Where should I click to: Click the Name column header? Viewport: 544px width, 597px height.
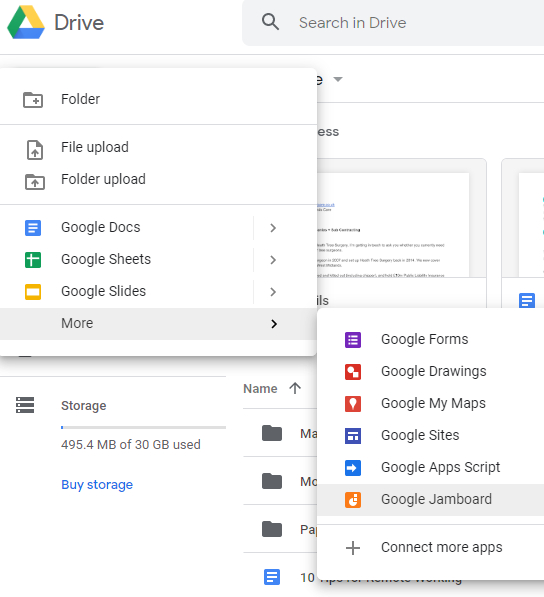point(260,389)
